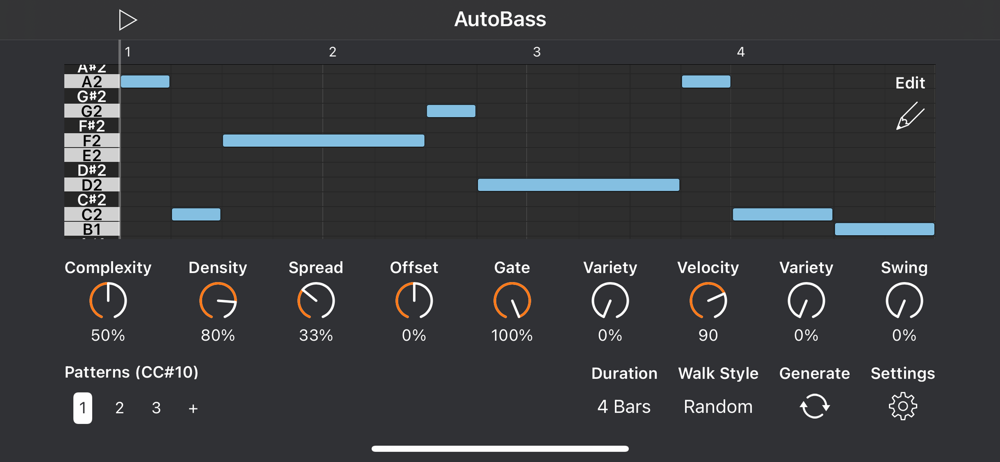
Task: Click the Complexity knob
Action: coord(108,300)
